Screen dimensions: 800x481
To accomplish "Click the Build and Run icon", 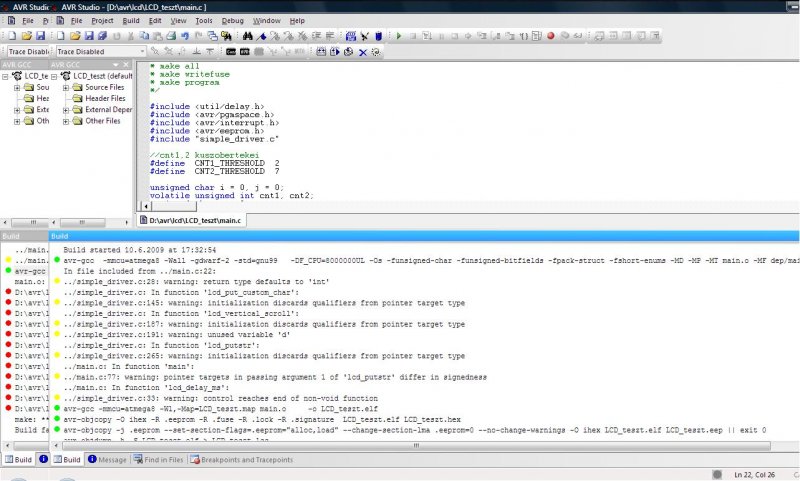I will click(x=335, y=52).
